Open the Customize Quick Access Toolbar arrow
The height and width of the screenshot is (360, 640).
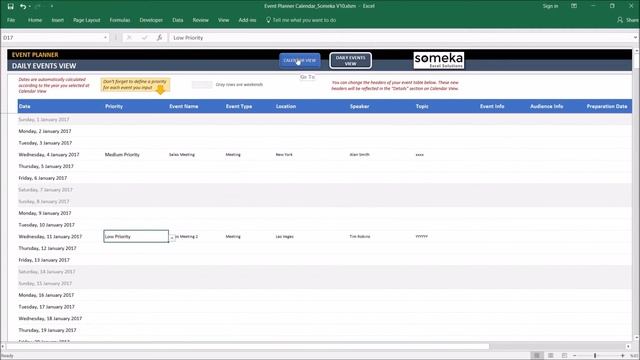(52, 7)
